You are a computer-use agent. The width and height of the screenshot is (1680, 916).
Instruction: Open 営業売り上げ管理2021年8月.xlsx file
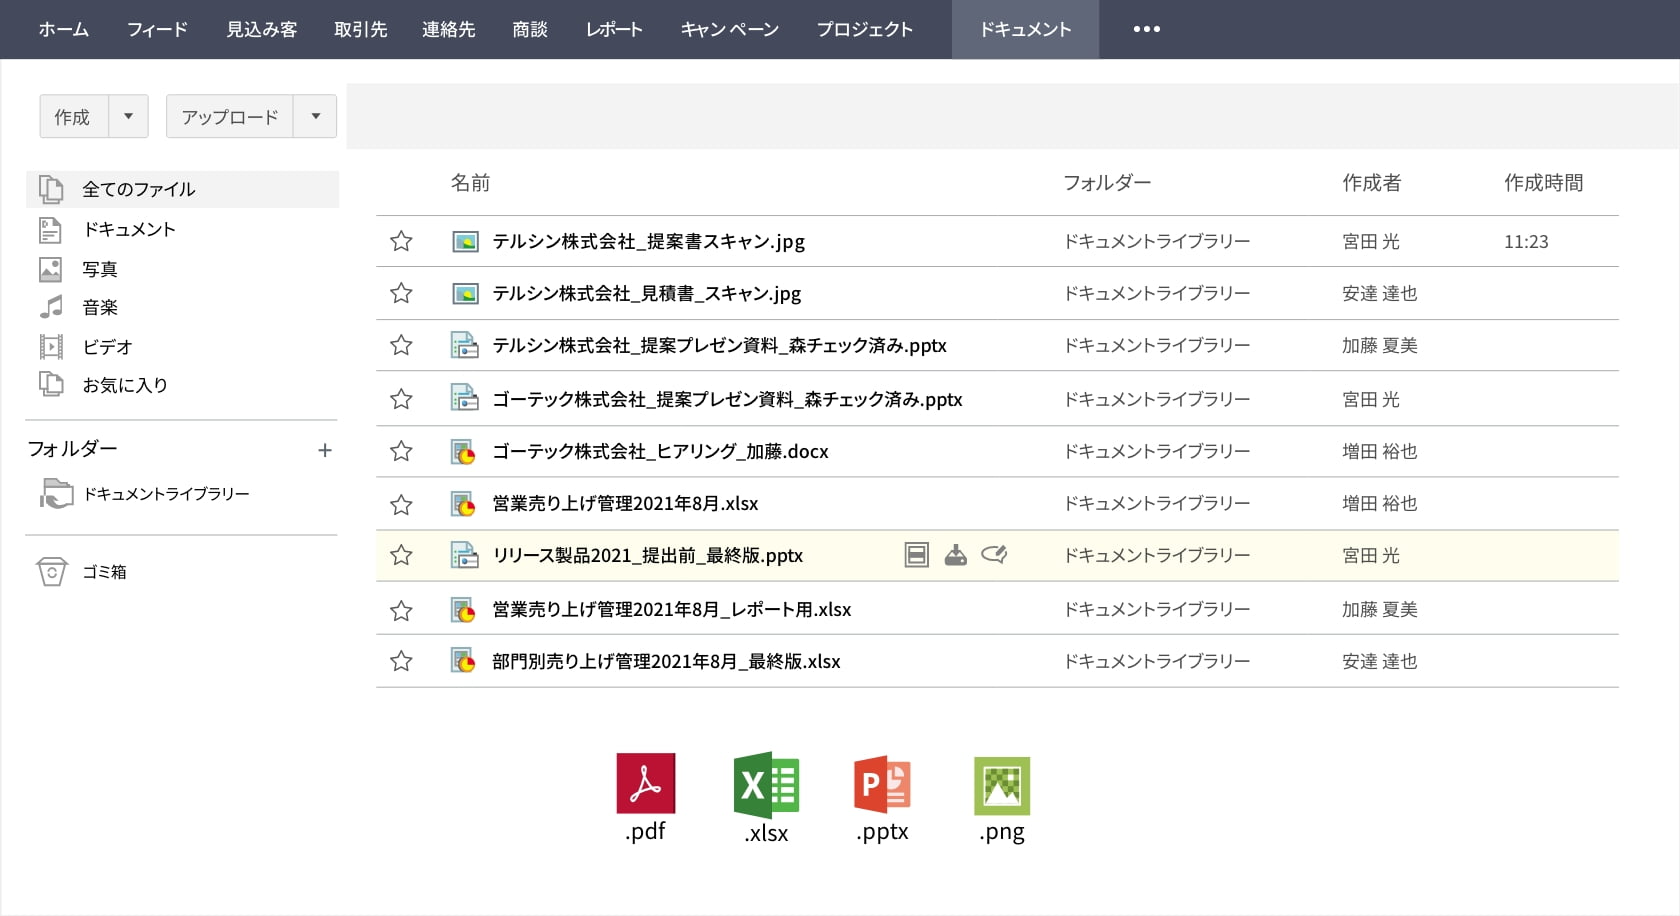click(x=625, y=504)
